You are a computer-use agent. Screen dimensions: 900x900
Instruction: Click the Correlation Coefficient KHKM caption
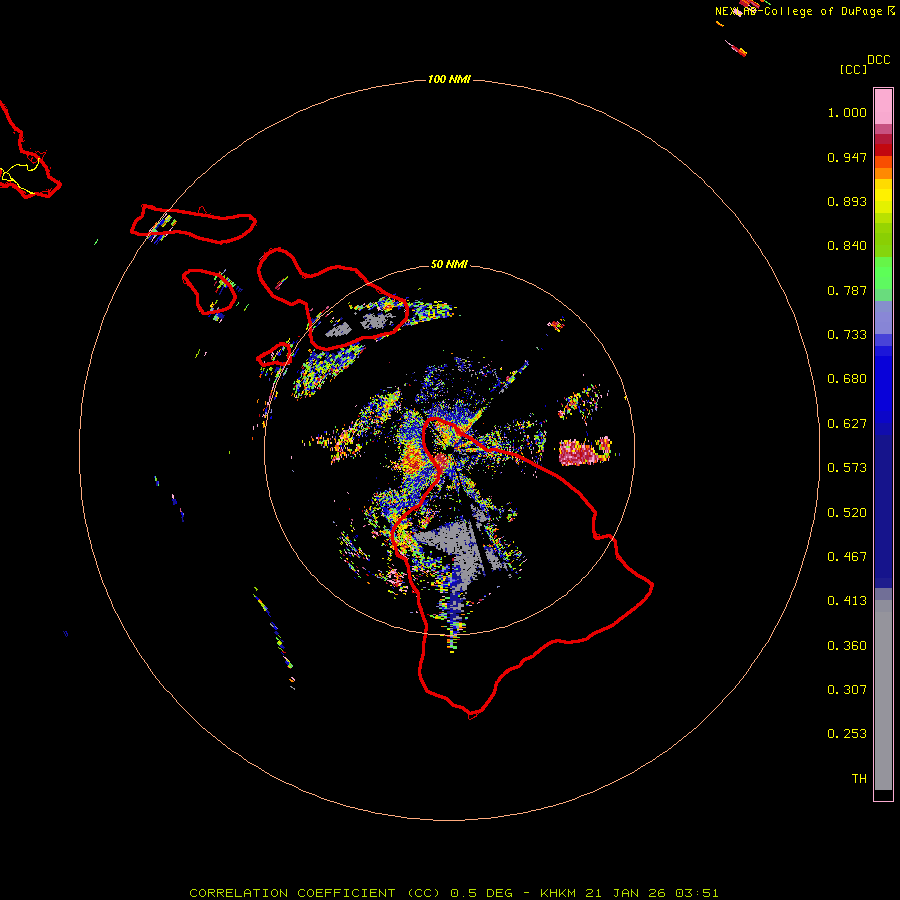453,893
